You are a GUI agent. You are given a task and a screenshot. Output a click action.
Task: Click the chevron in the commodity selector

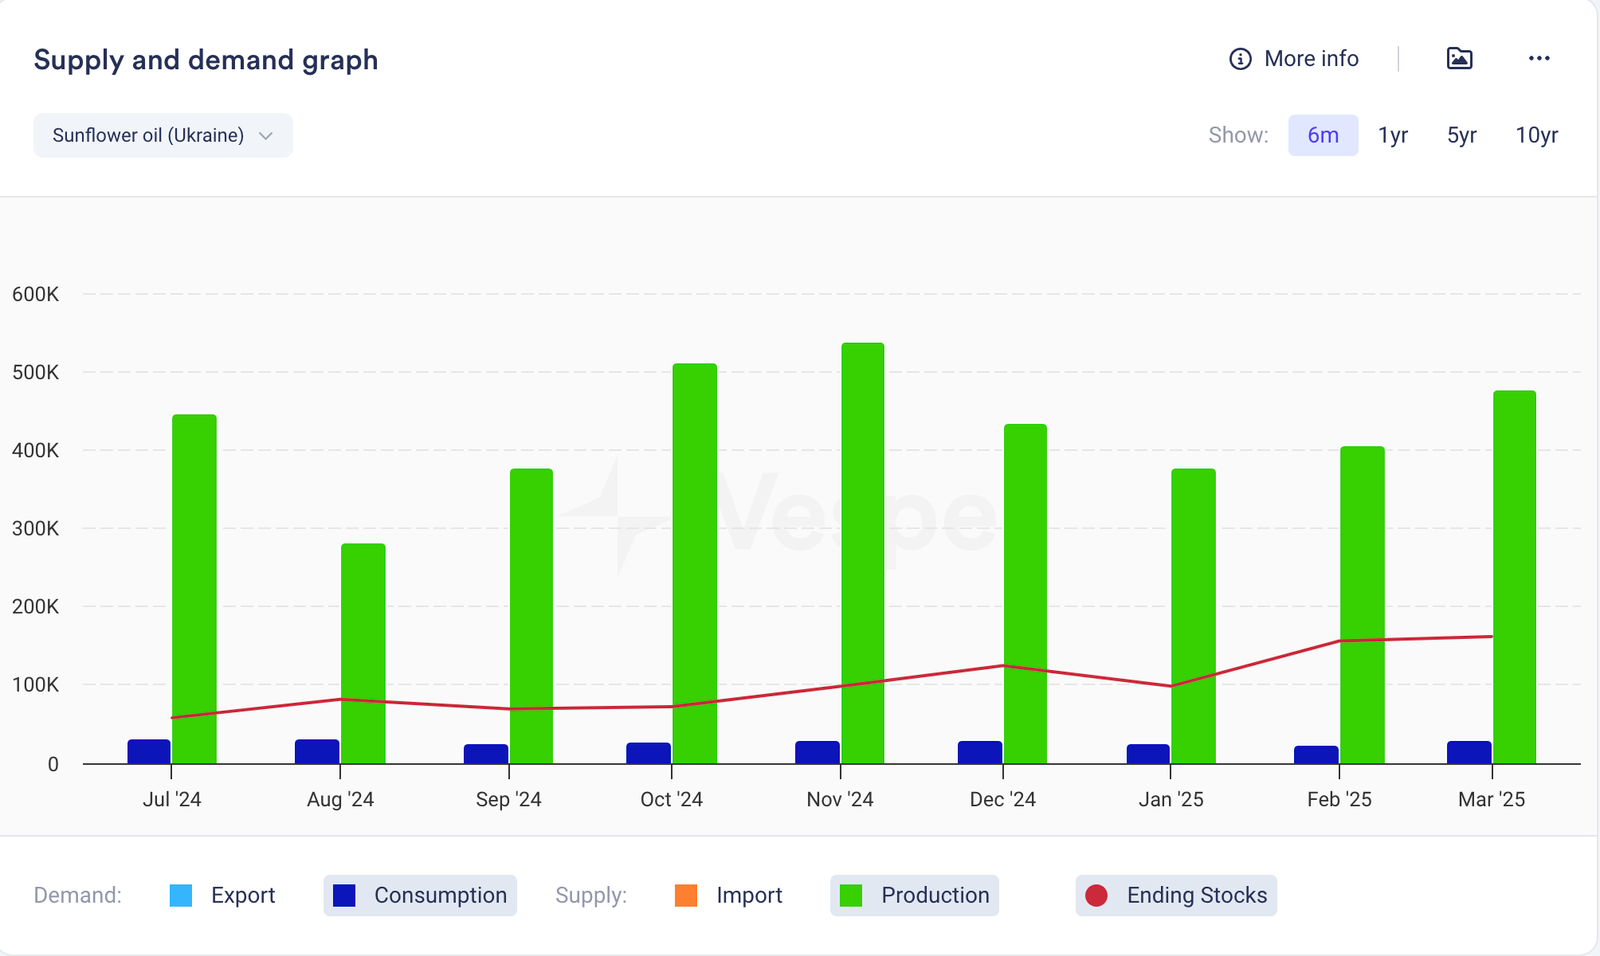tap(266, 136)
